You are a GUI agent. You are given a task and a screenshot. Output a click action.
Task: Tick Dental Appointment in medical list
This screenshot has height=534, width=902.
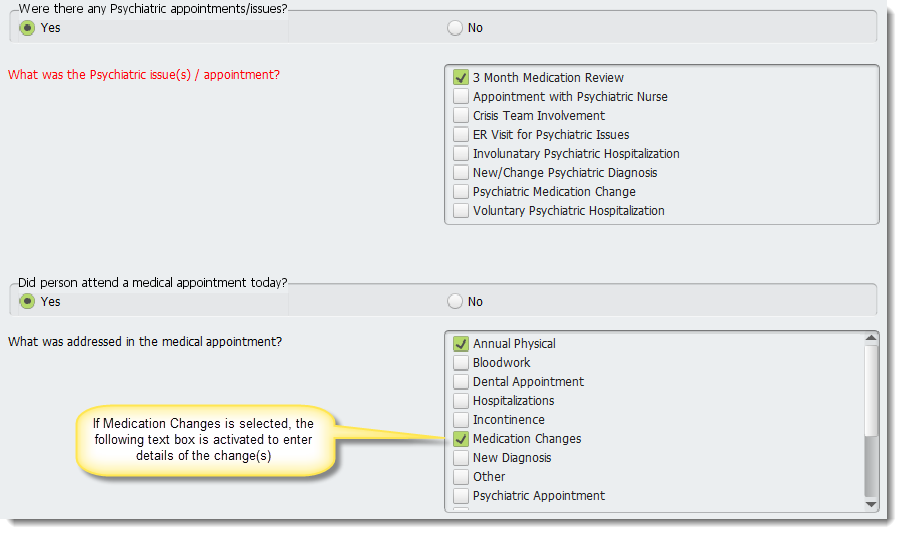[460, 382]
